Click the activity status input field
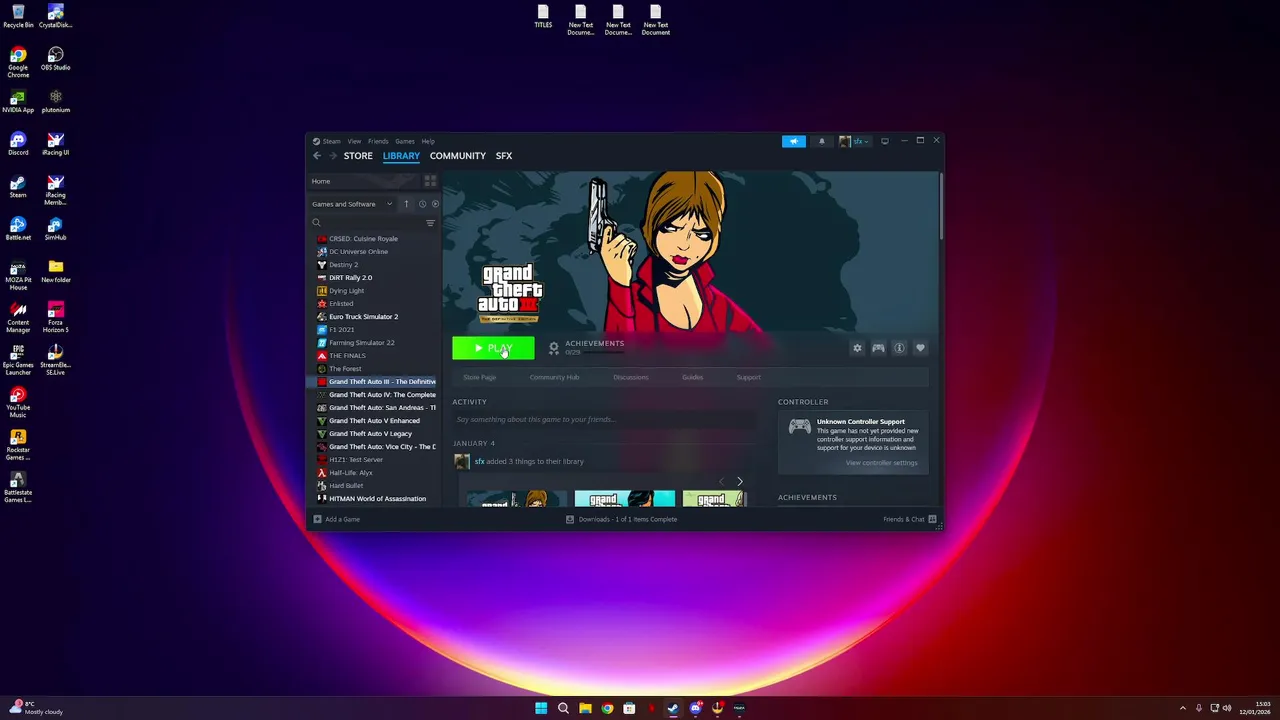This screenshot has height=720, width=1280. click(x=604, y=420)
